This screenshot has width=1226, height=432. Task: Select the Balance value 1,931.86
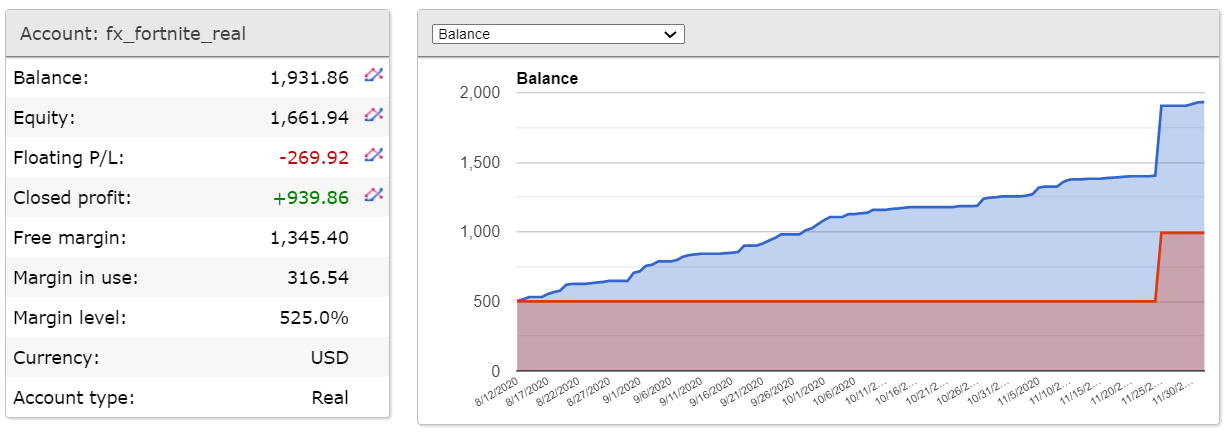[309, 78]
